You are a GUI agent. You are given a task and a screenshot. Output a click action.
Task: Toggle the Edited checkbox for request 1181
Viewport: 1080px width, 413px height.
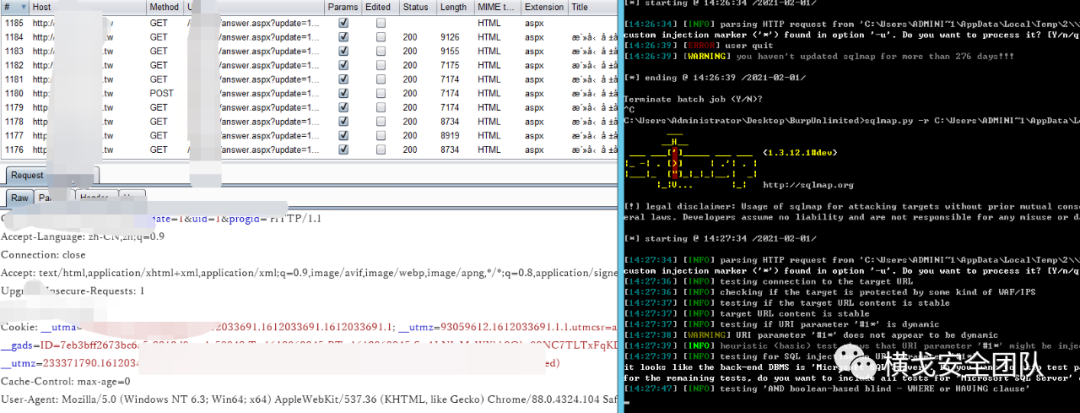(x=381, y=79)
